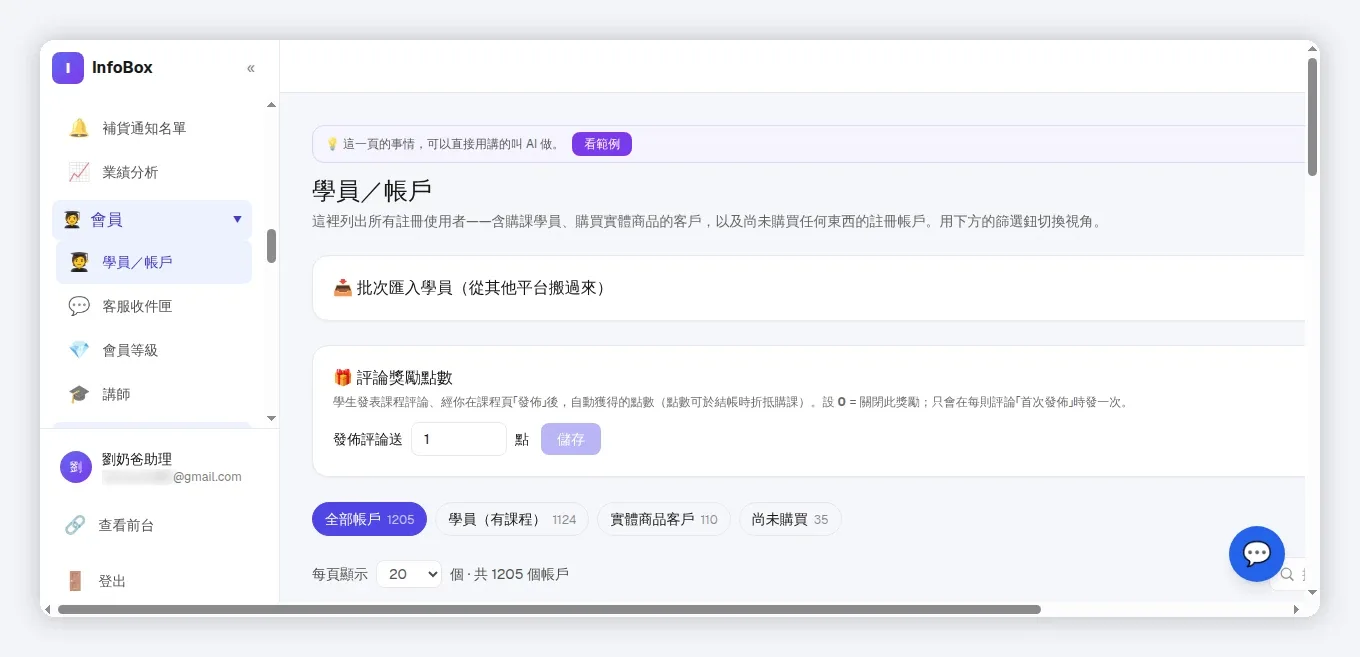
Task: Click the chart icon beside 業績分析
Action: pyautogui.click(x=79, y=172)
